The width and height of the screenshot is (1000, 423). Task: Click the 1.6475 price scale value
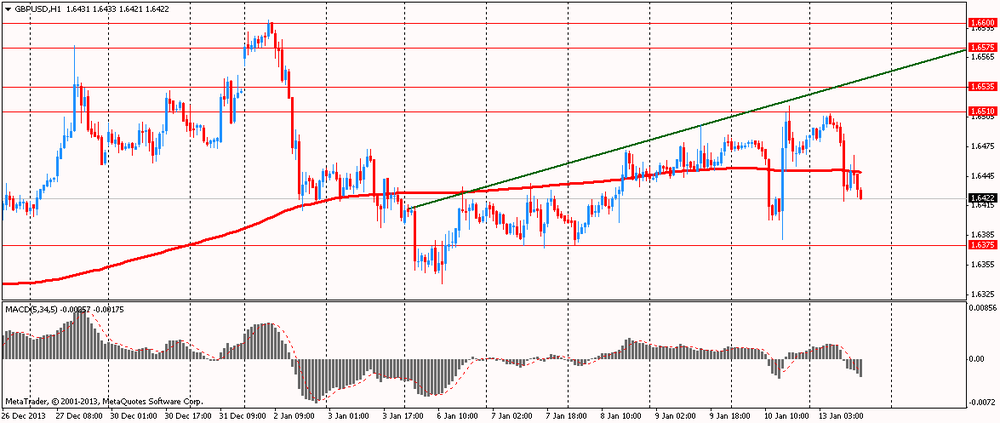[982, 147]
